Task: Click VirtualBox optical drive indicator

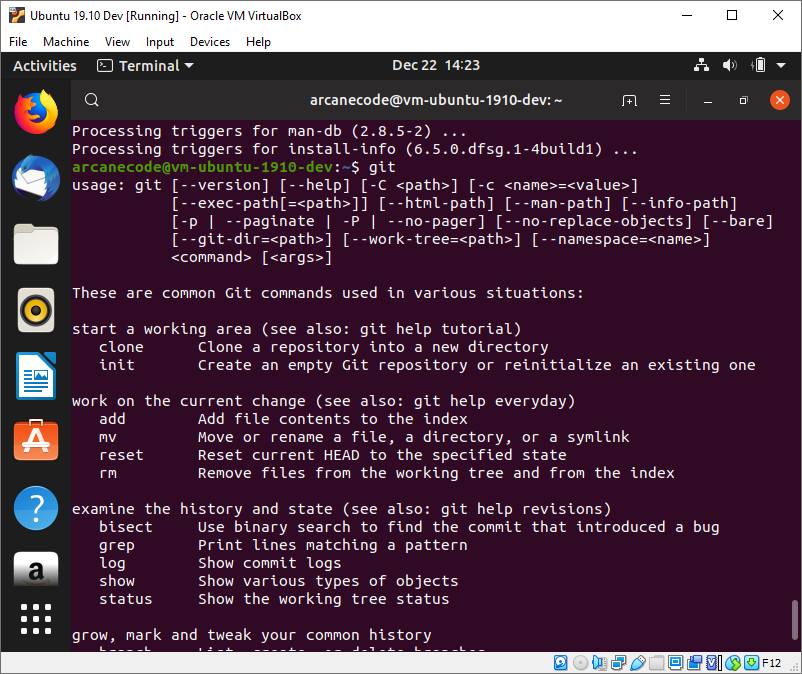Action: [580, 663]
